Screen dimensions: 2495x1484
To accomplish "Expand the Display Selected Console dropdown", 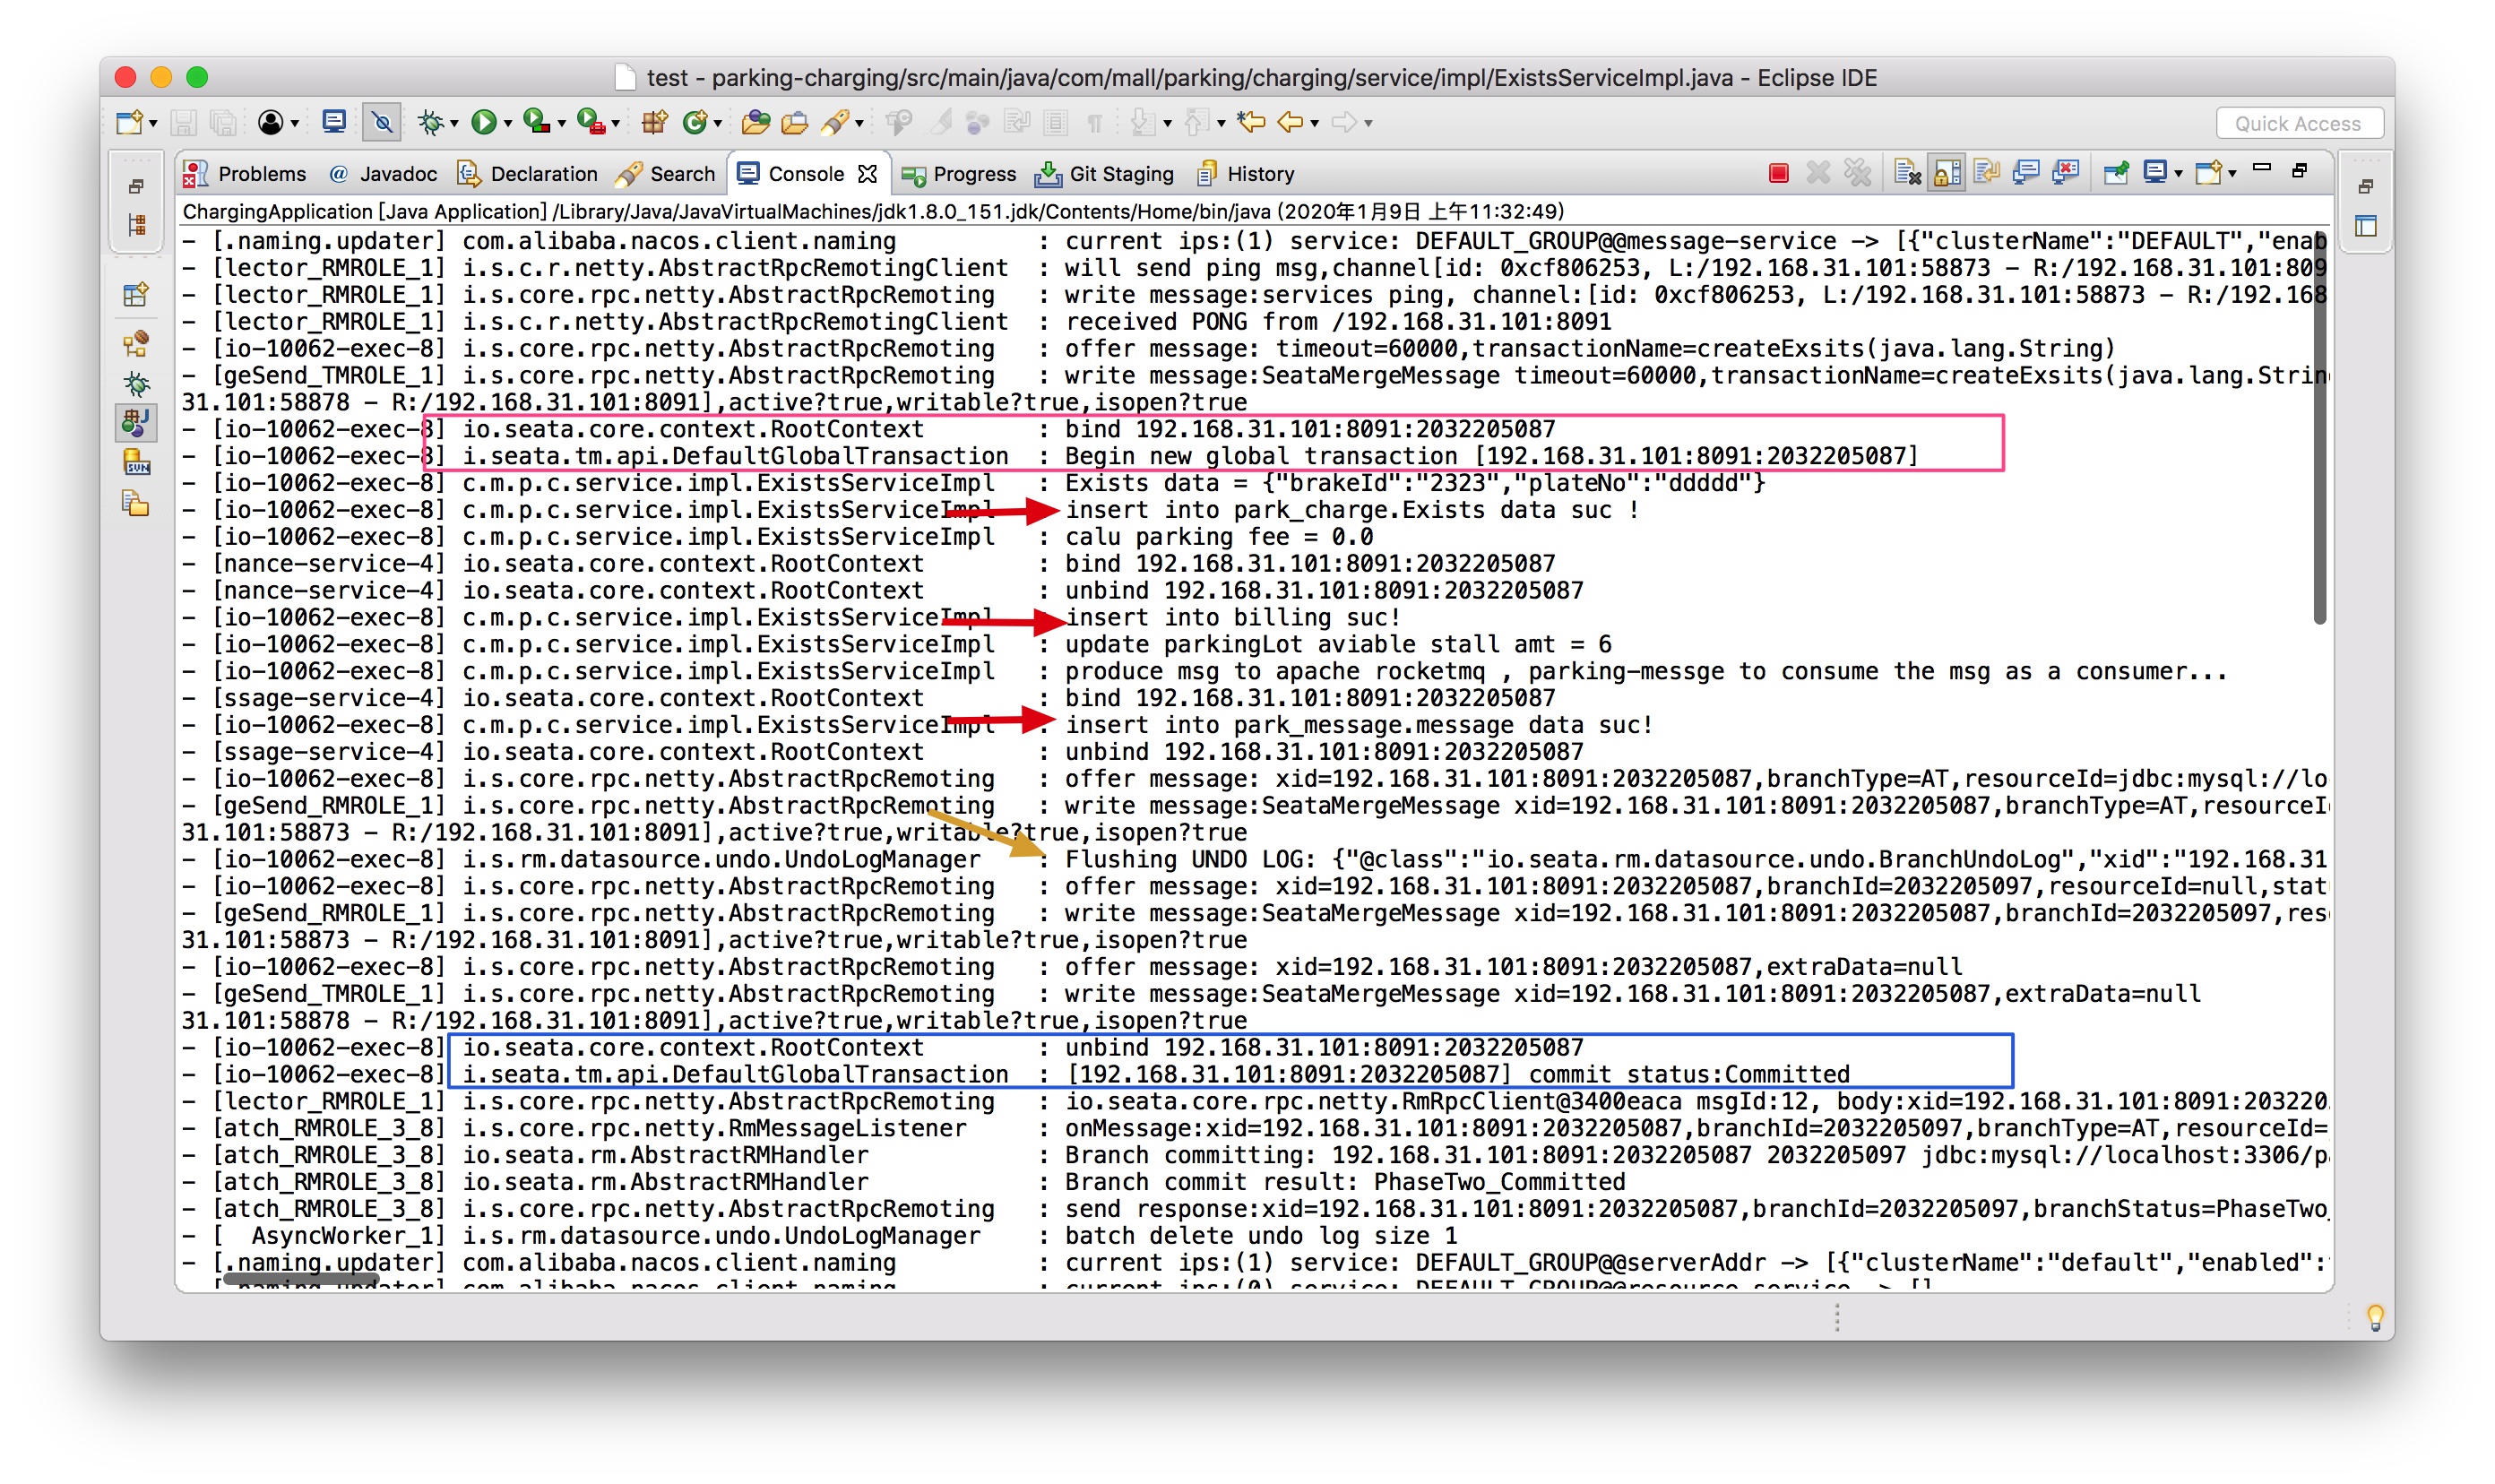I will [2179, 175].
